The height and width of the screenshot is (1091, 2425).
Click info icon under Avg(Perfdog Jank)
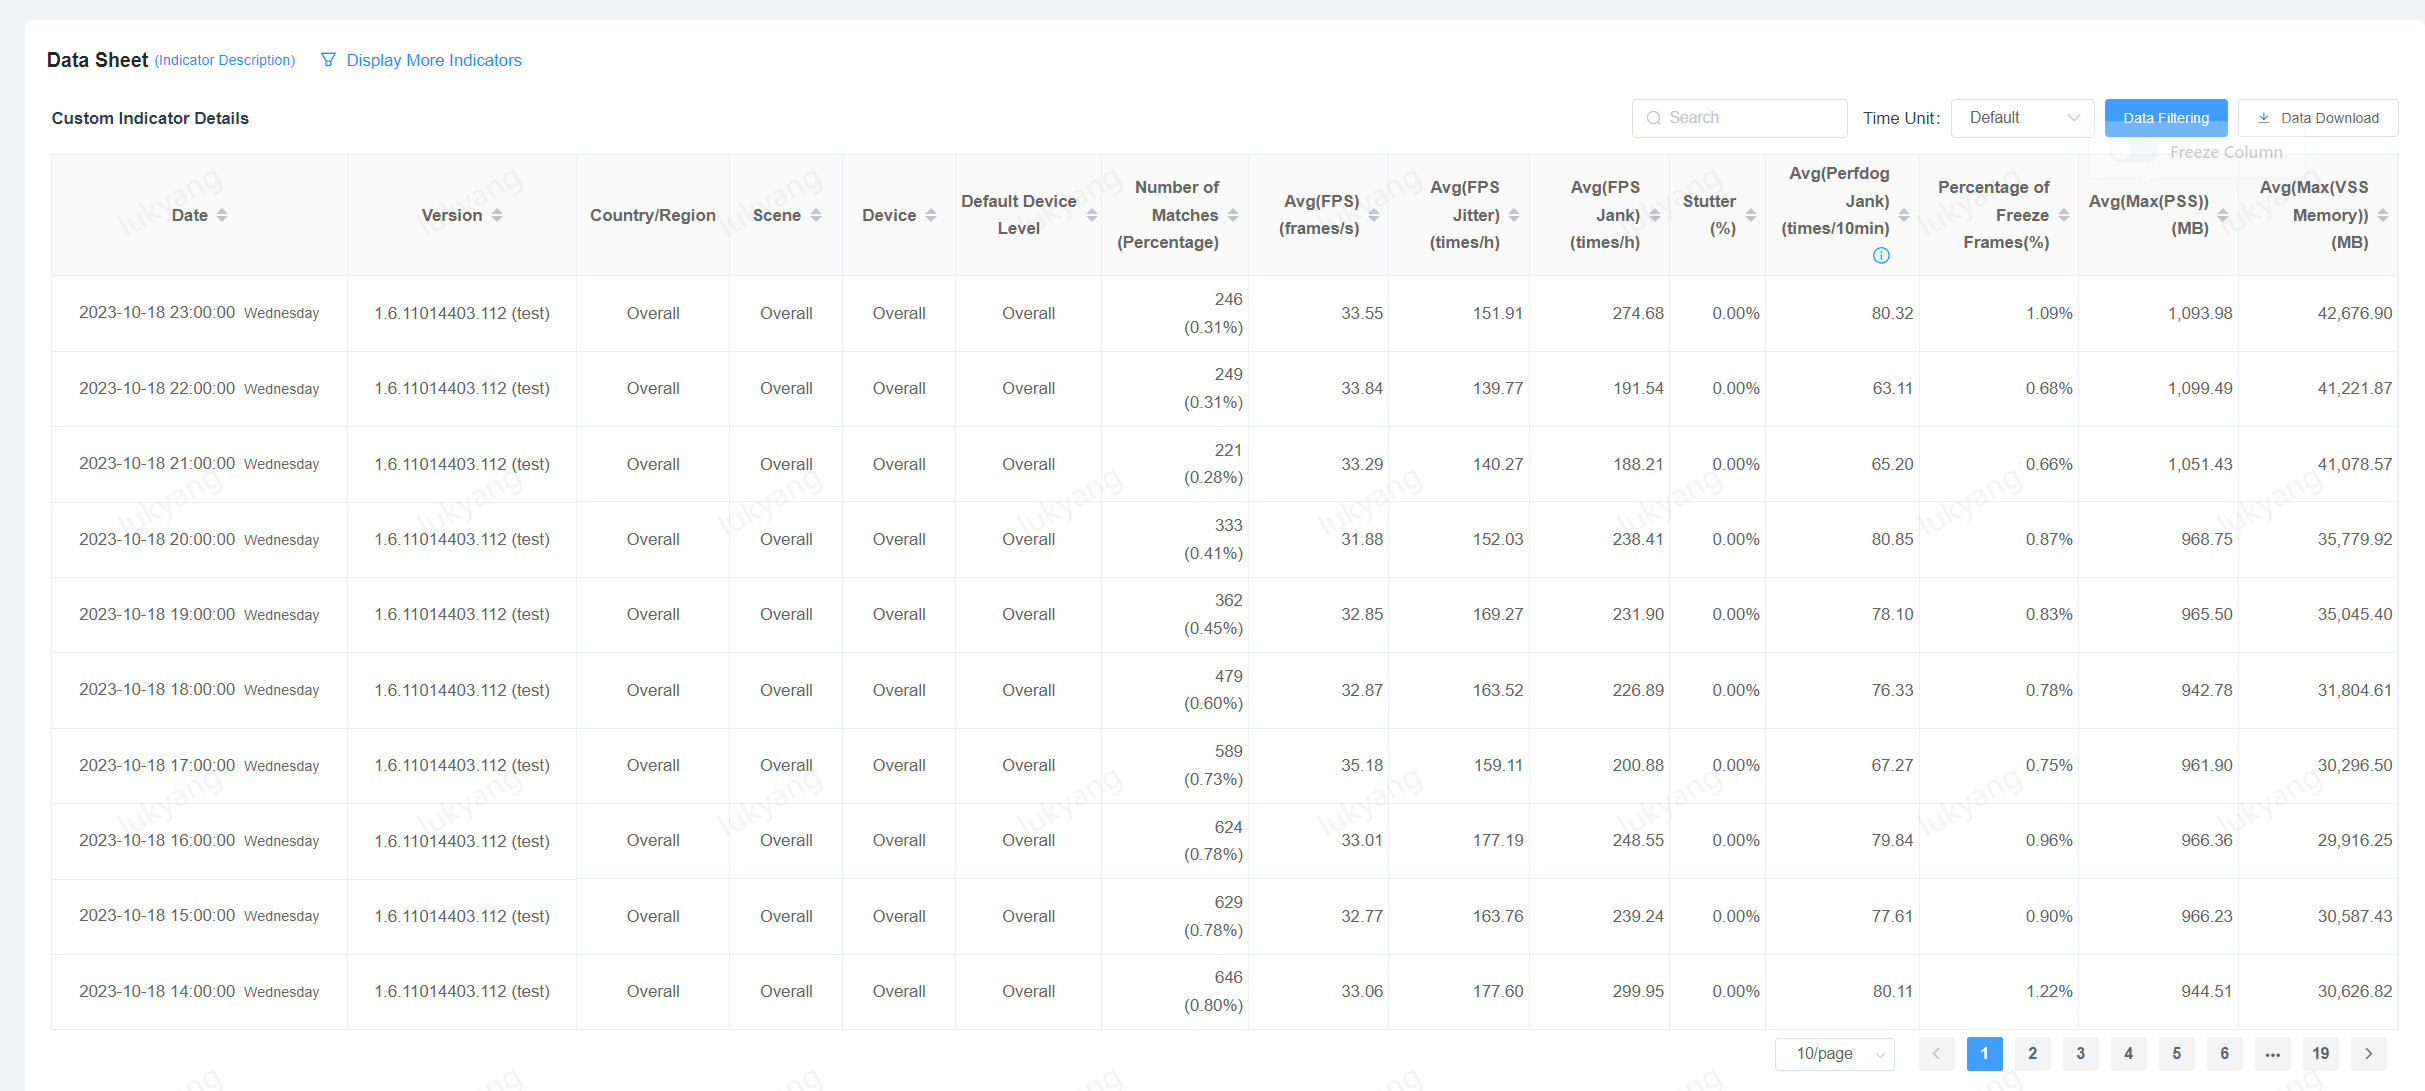pos(1881,256)
